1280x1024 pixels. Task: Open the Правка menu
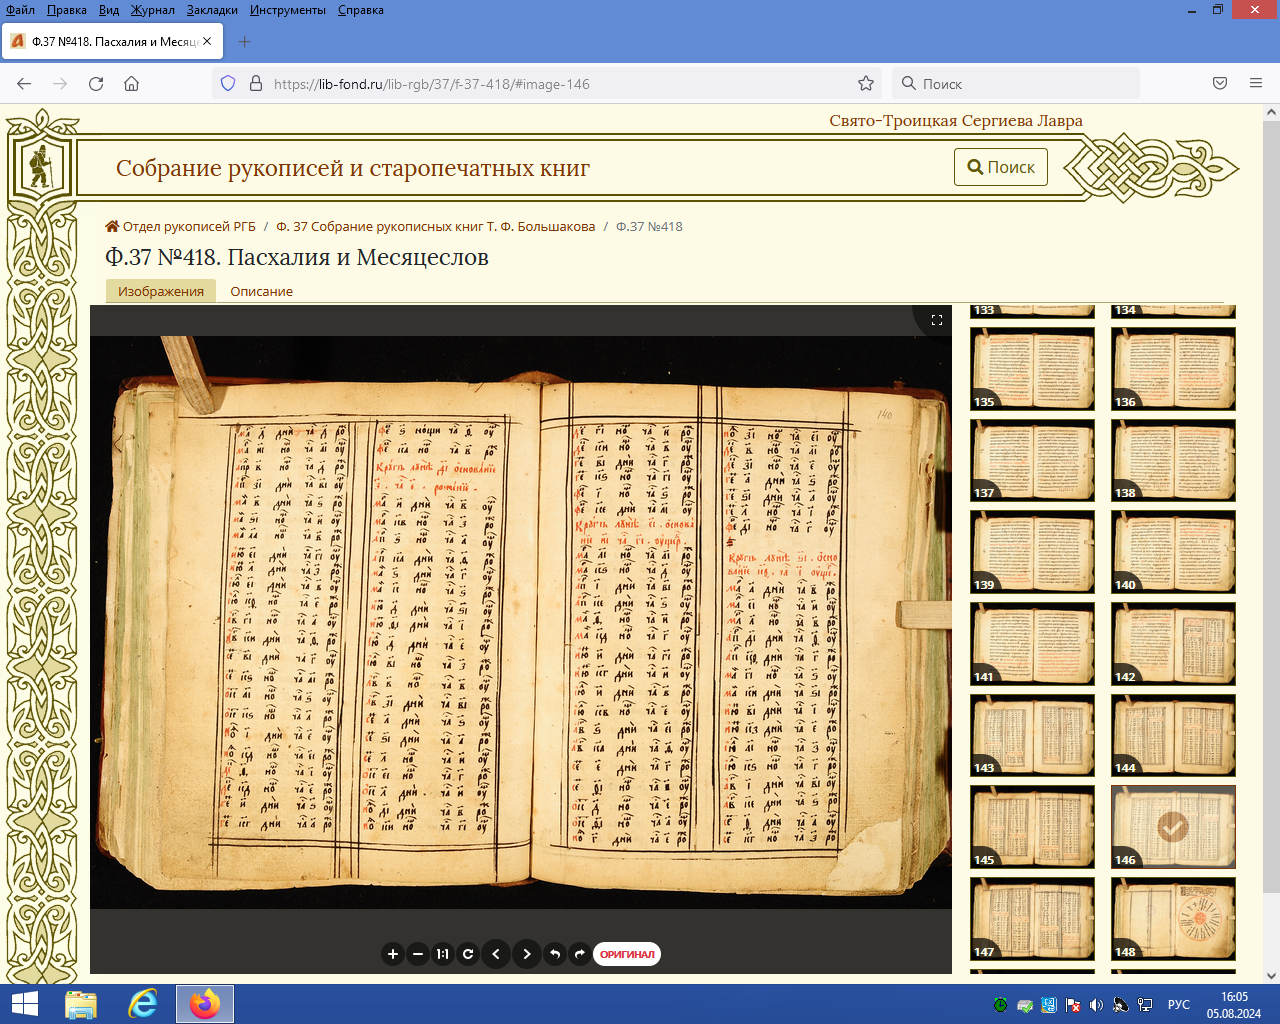pos(66,10)
